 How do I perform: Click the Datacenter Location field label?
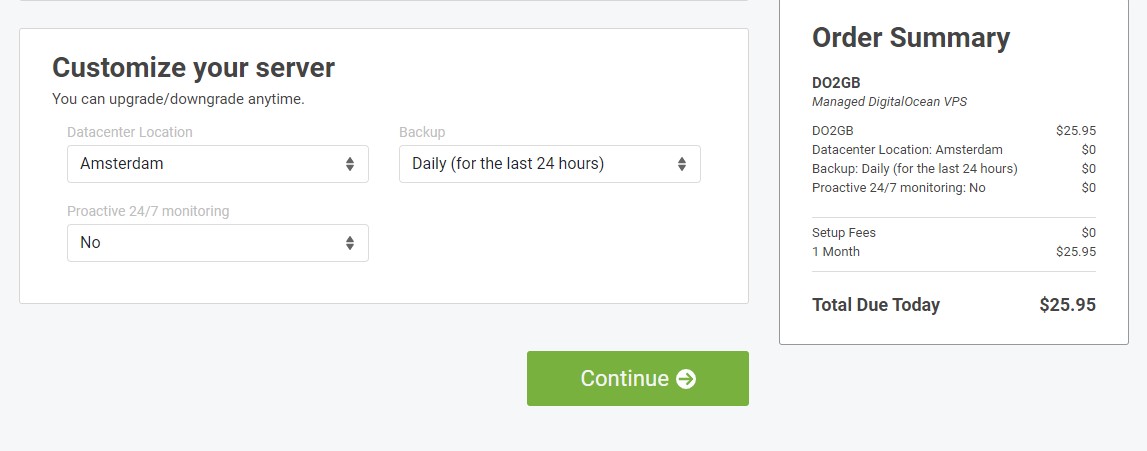point(130,132)
